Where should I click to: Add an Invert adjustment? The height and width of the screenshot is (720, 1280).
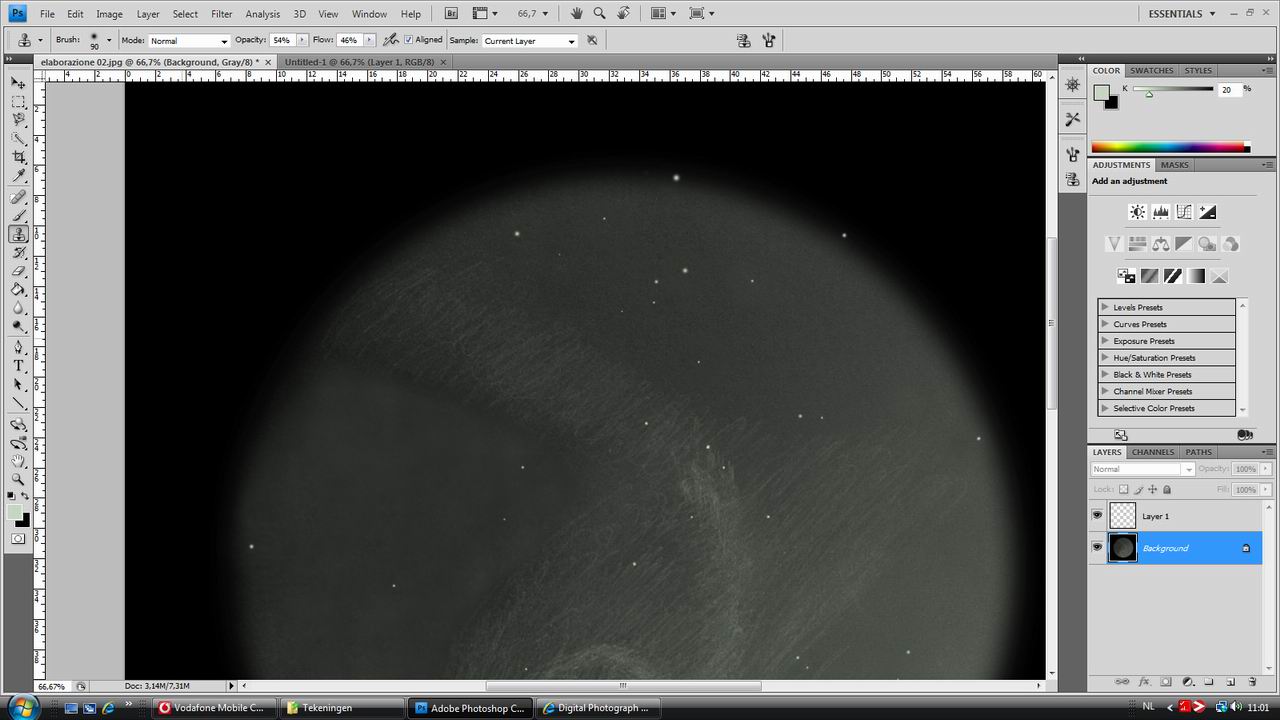(1126, 276)
